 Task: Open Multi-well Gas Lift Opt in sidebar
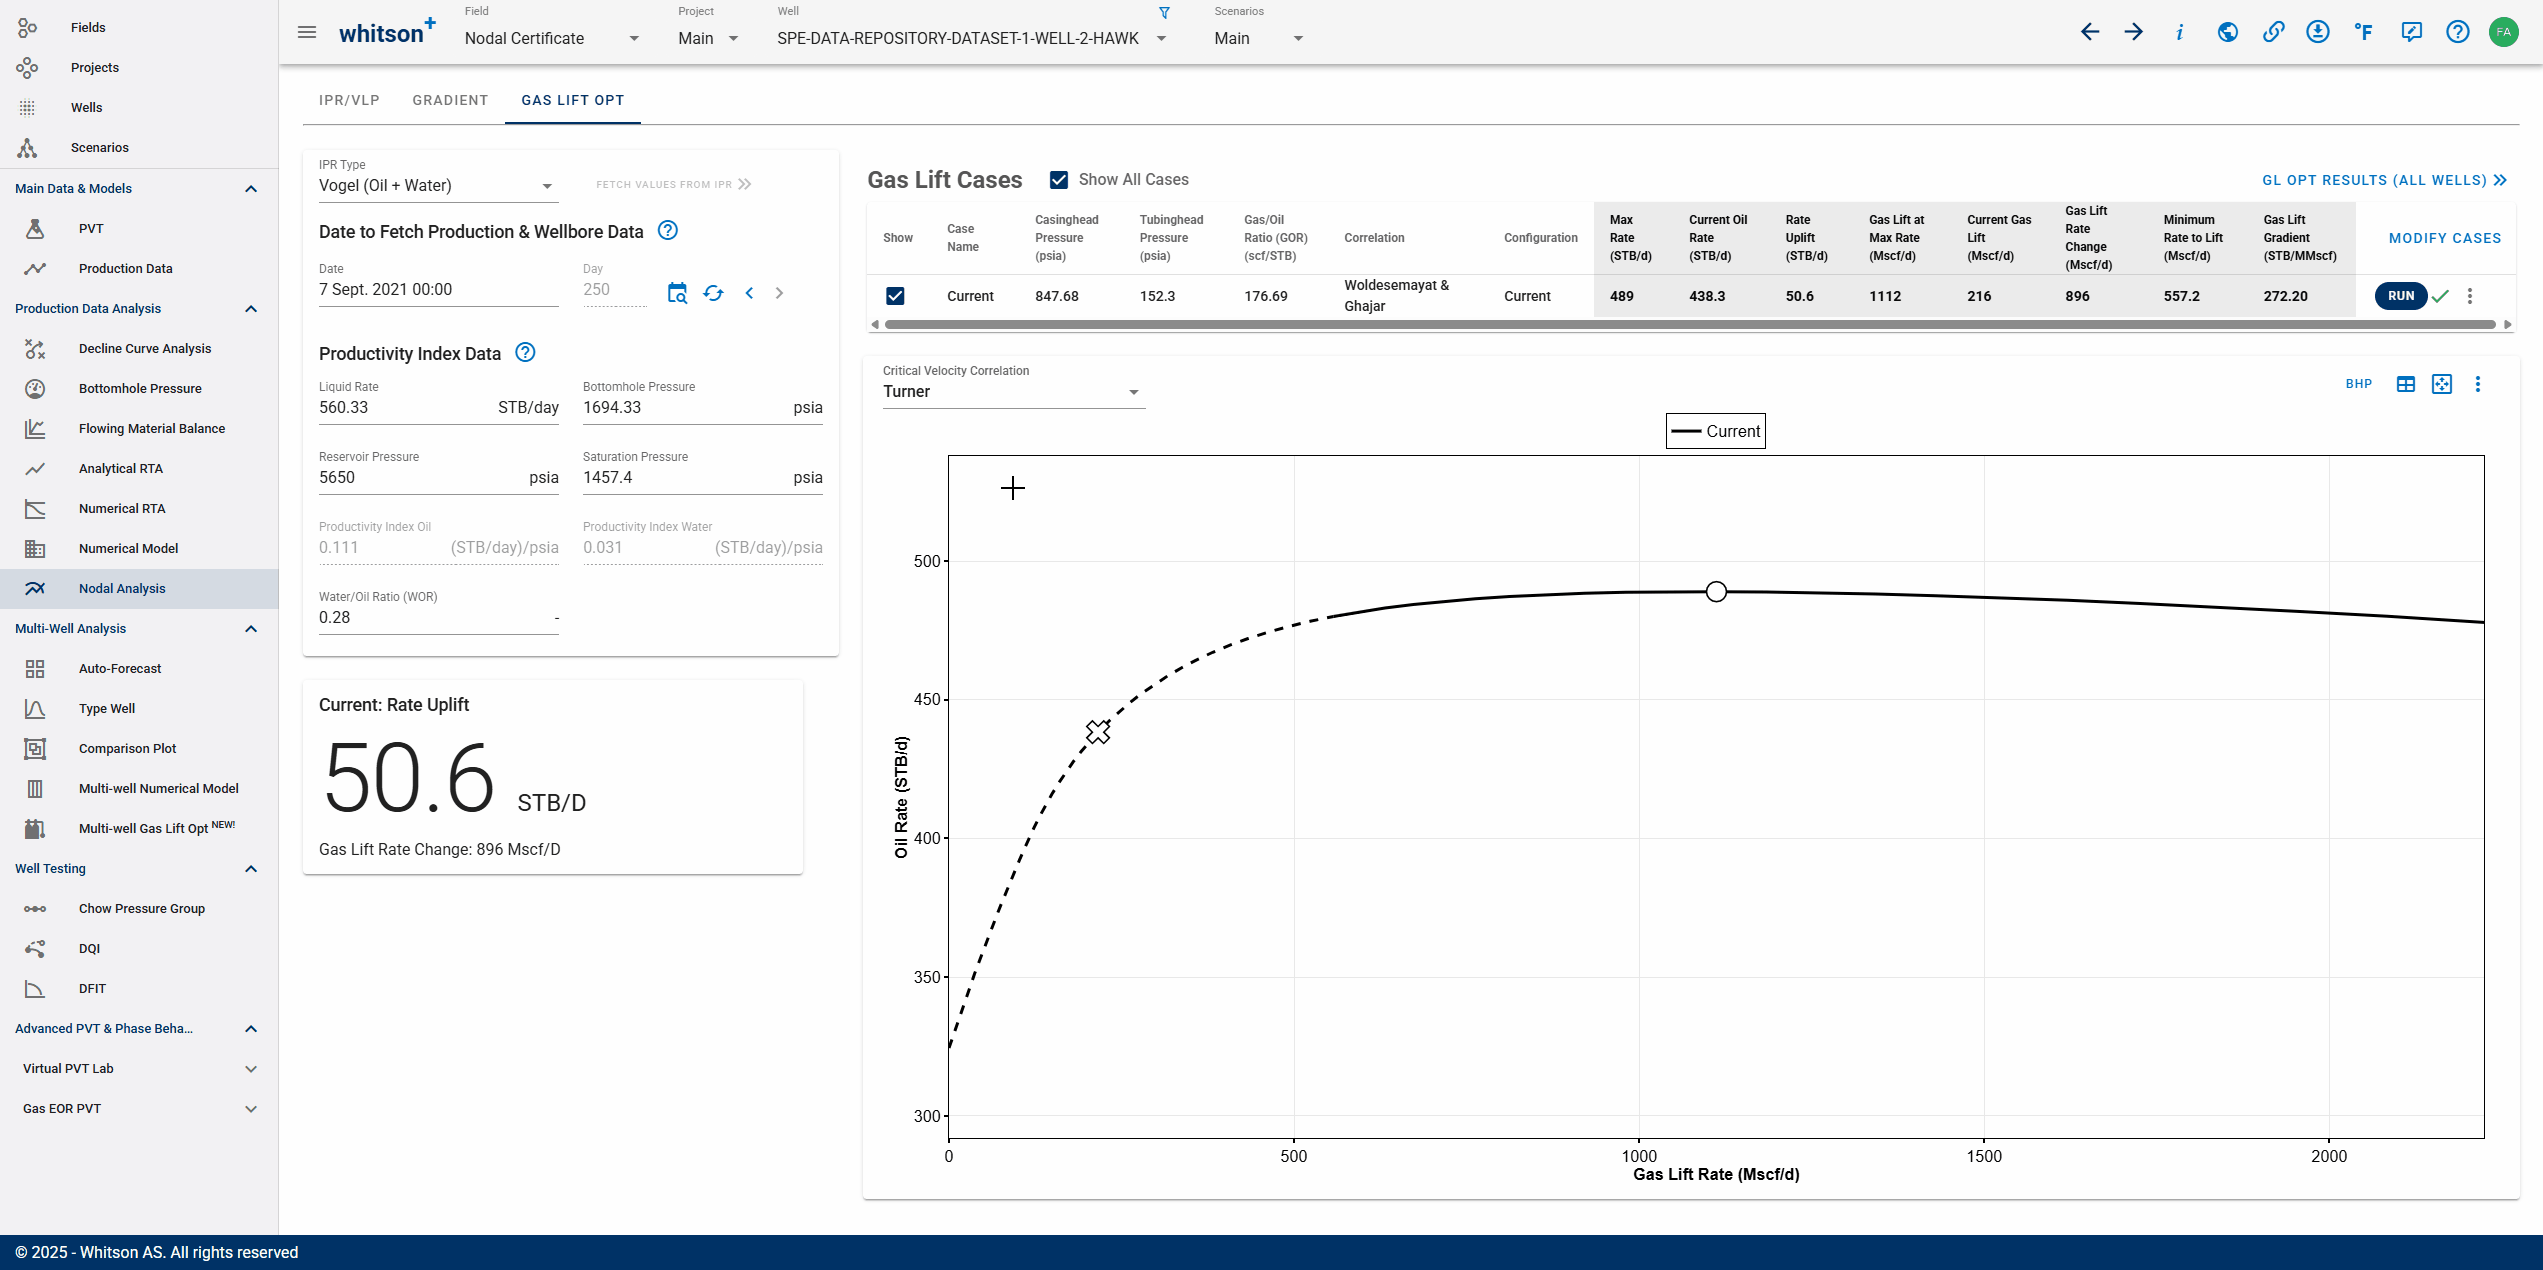(139, 828)
